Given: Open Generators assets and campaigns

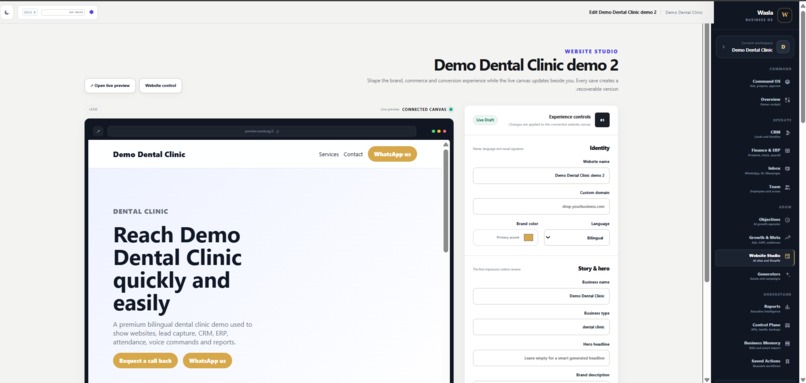Looking at the screenshot, I should pos(754,276).
